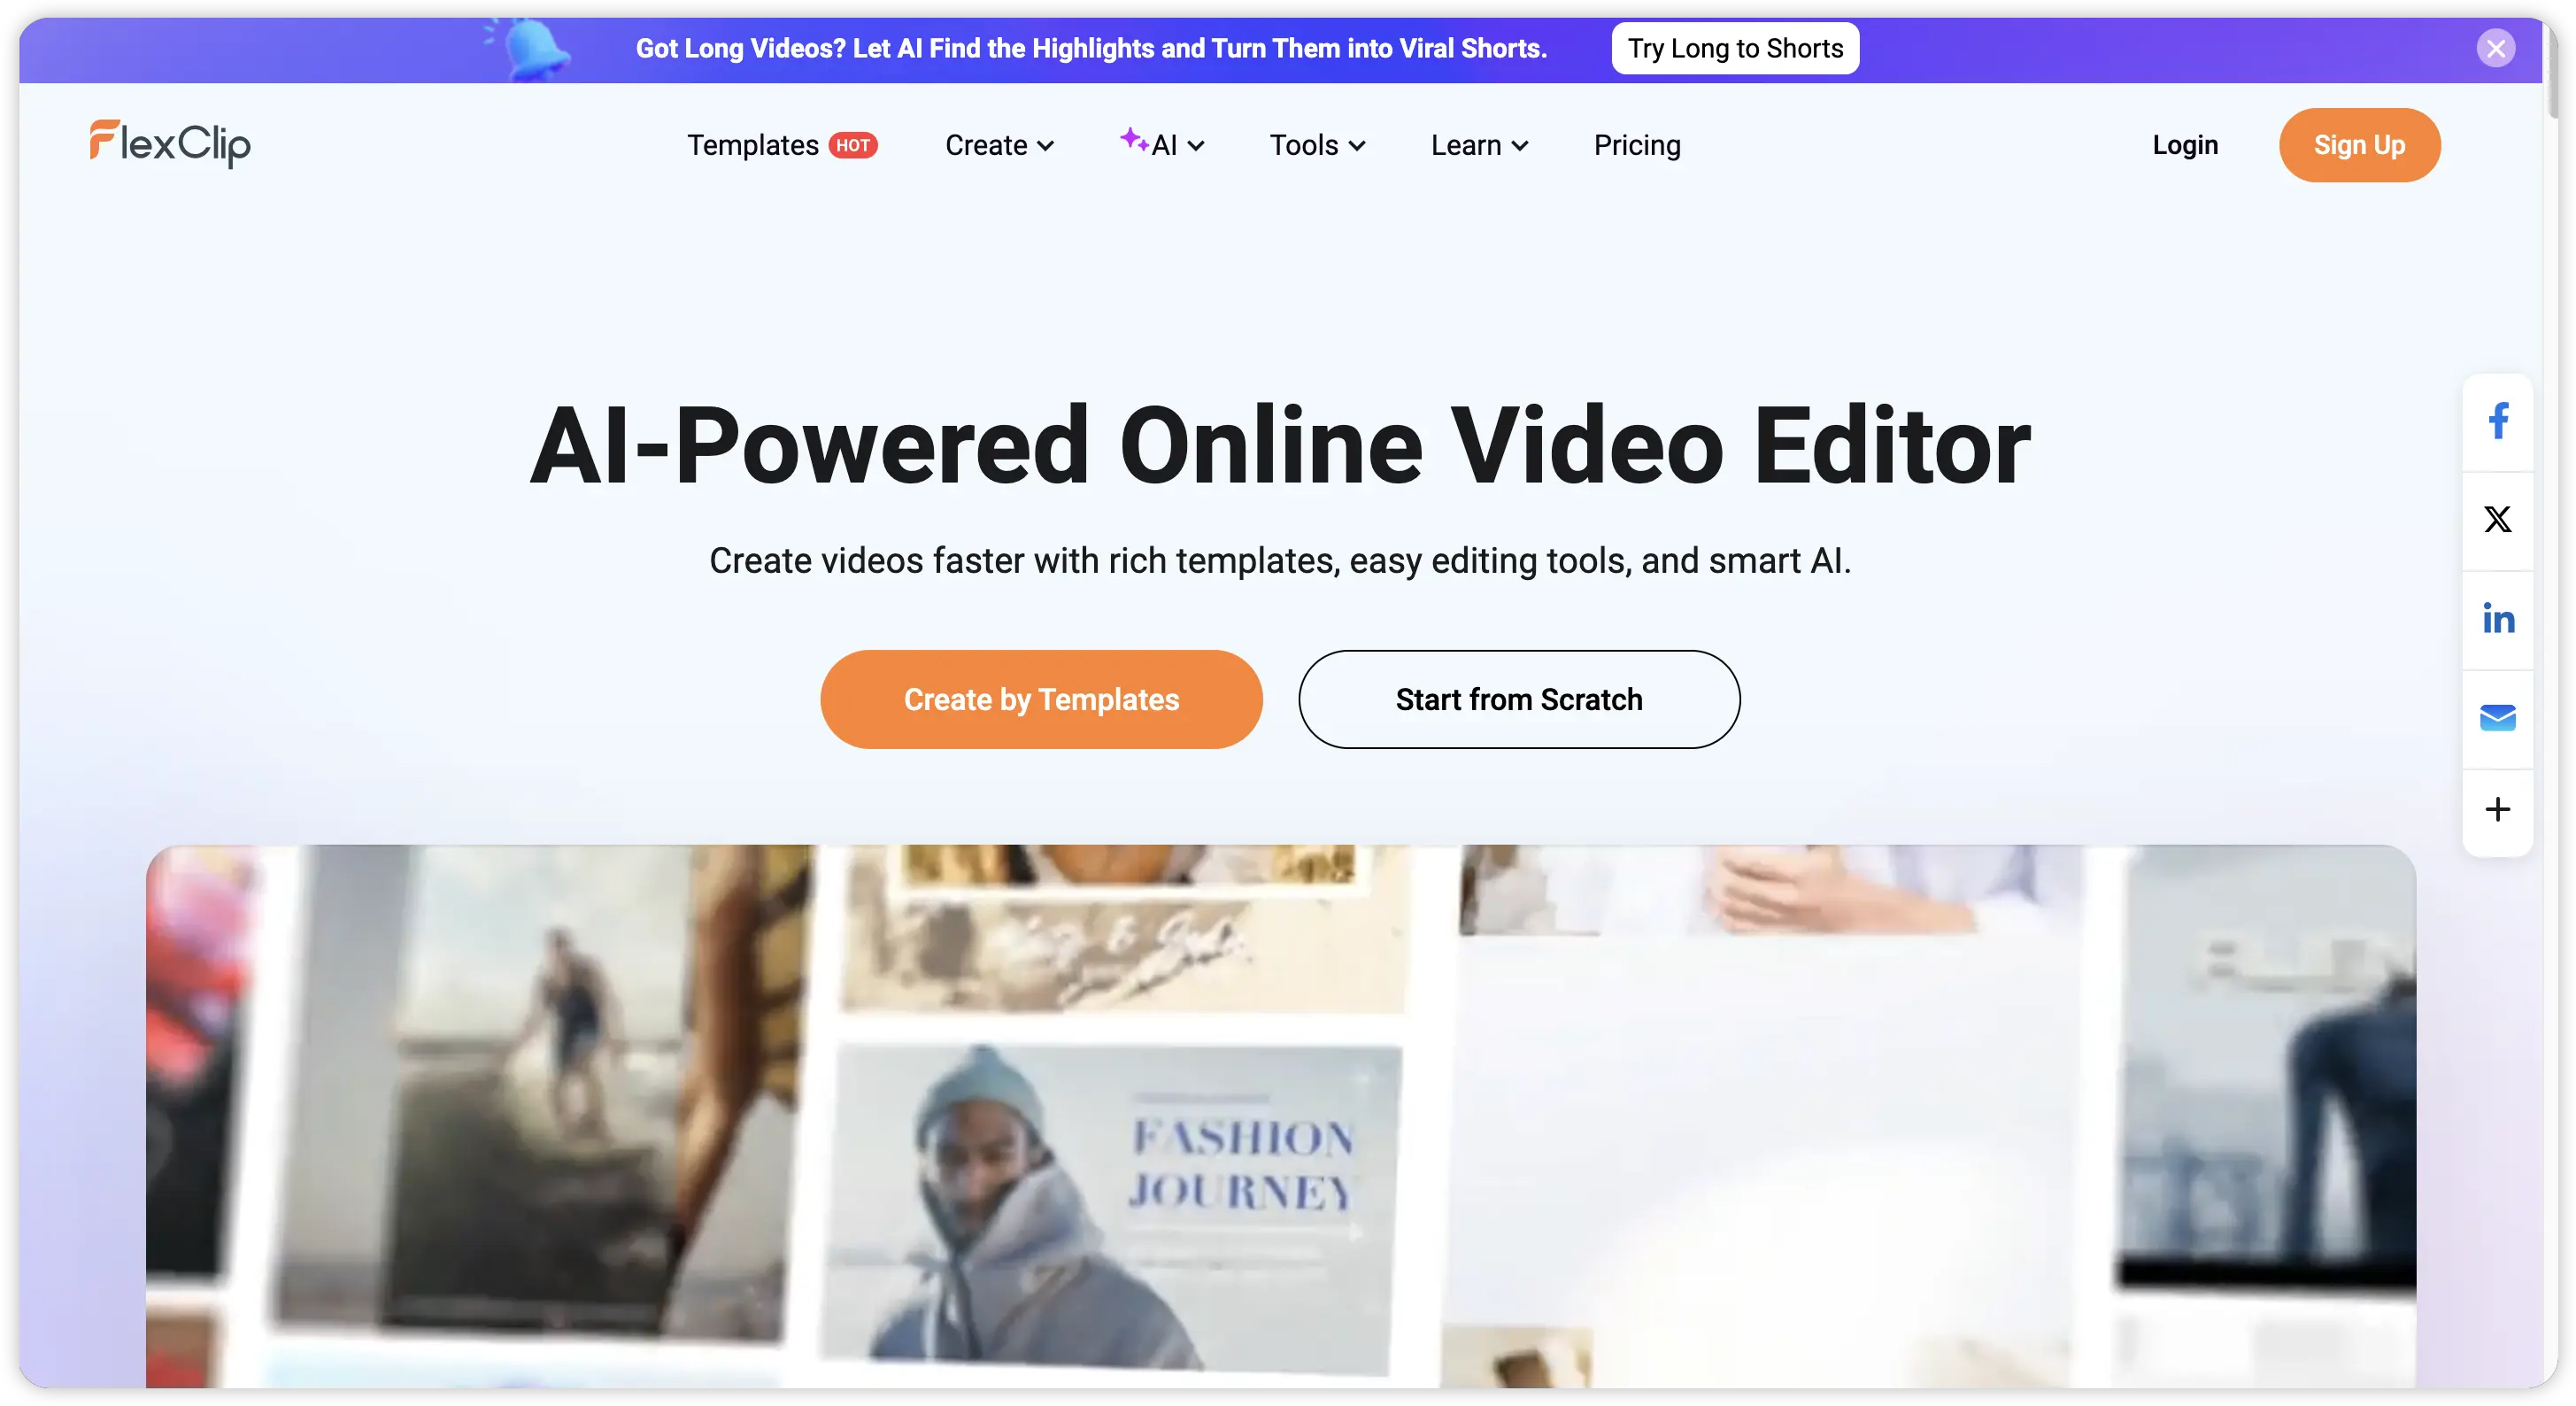Close the promotional banner
This screenshot has height=1406, width=2576.
(2496, 48)
